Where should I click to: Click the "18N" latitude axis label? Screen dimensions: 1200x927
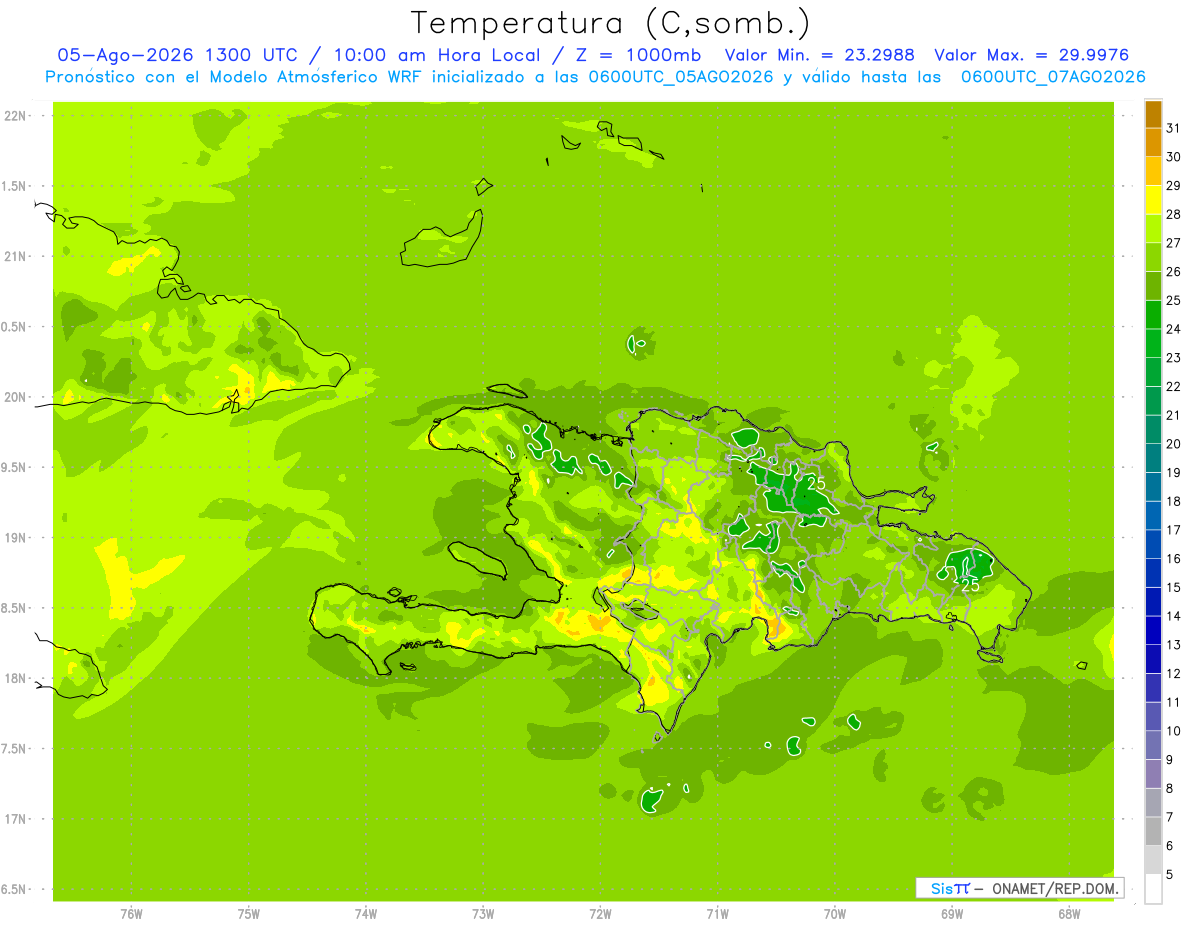tap(14, 678)
